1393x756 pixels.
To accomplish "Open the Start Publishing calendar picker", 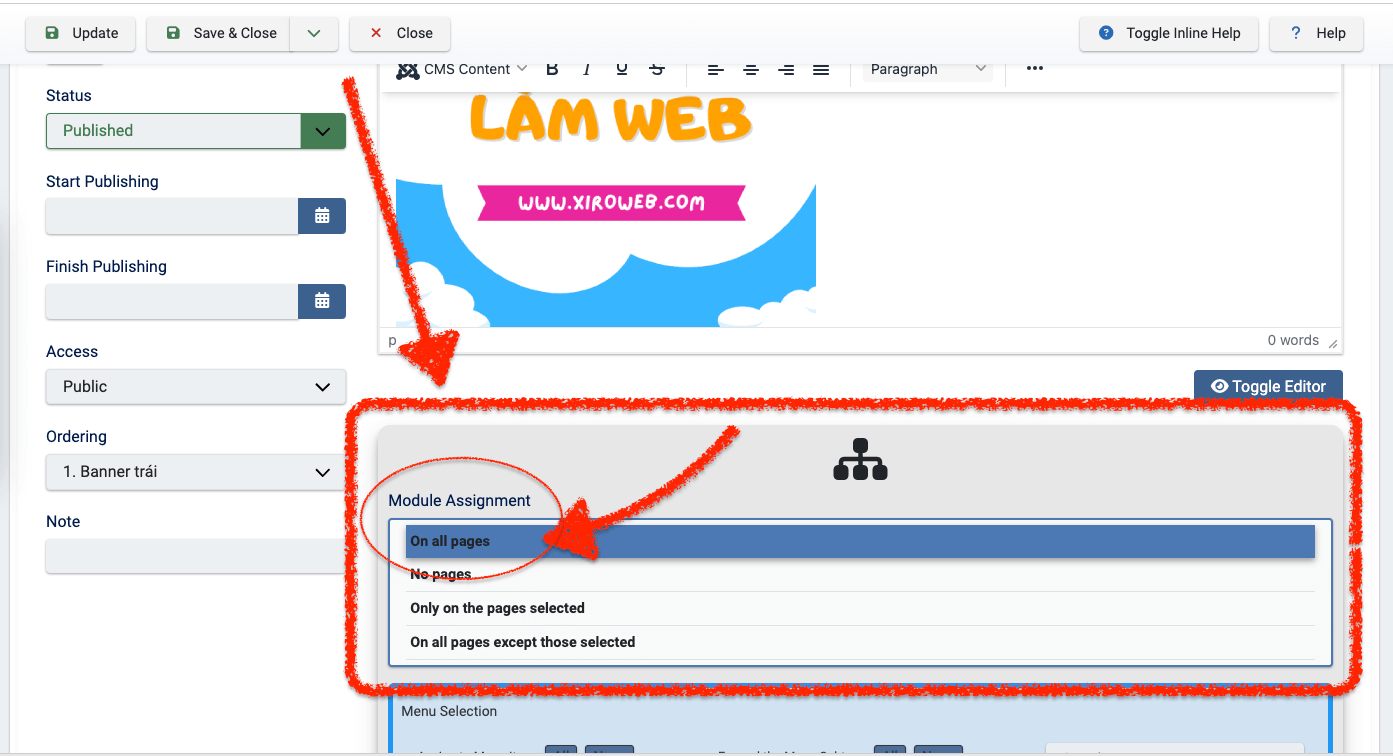I will 322,216.
